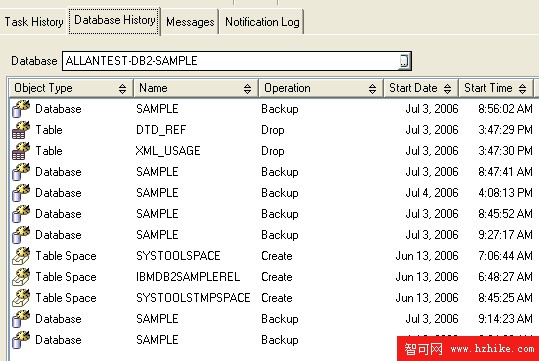
Task: Click the Jun 13, 2006 date in SYSTOOLSPACE row
Action: pyautogui.click(x=427, y=256)
